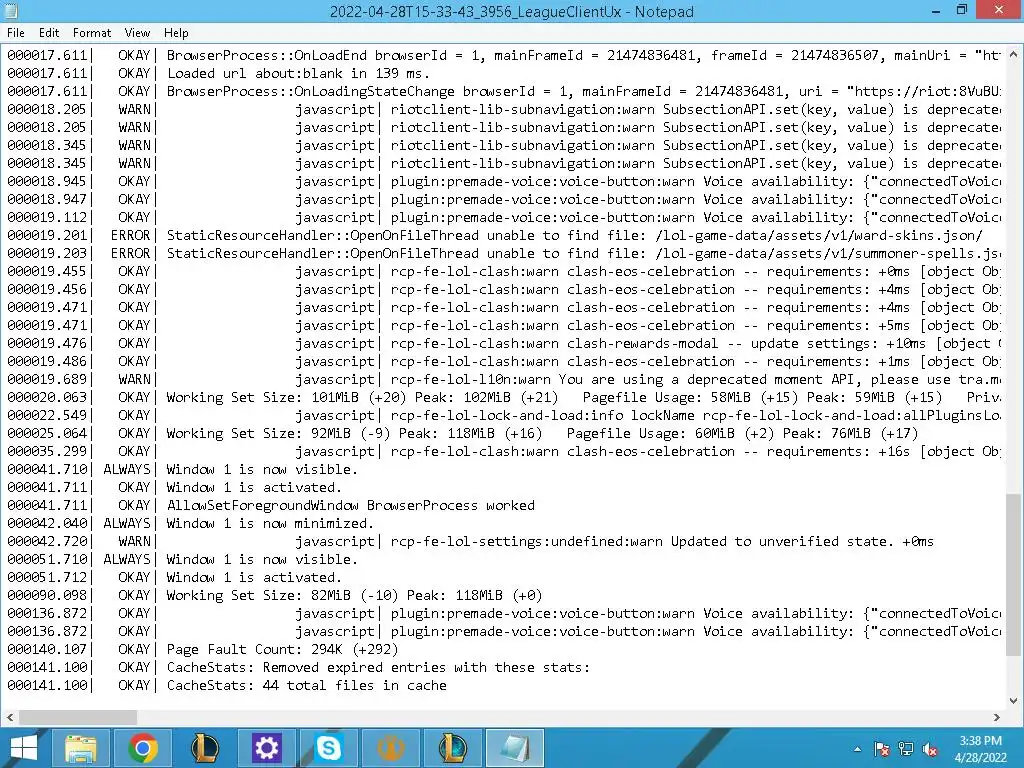Click 'CacheStats: 44 total files in cache'
This screenshot has width=1024, height=768.
[x=306, y=685]
